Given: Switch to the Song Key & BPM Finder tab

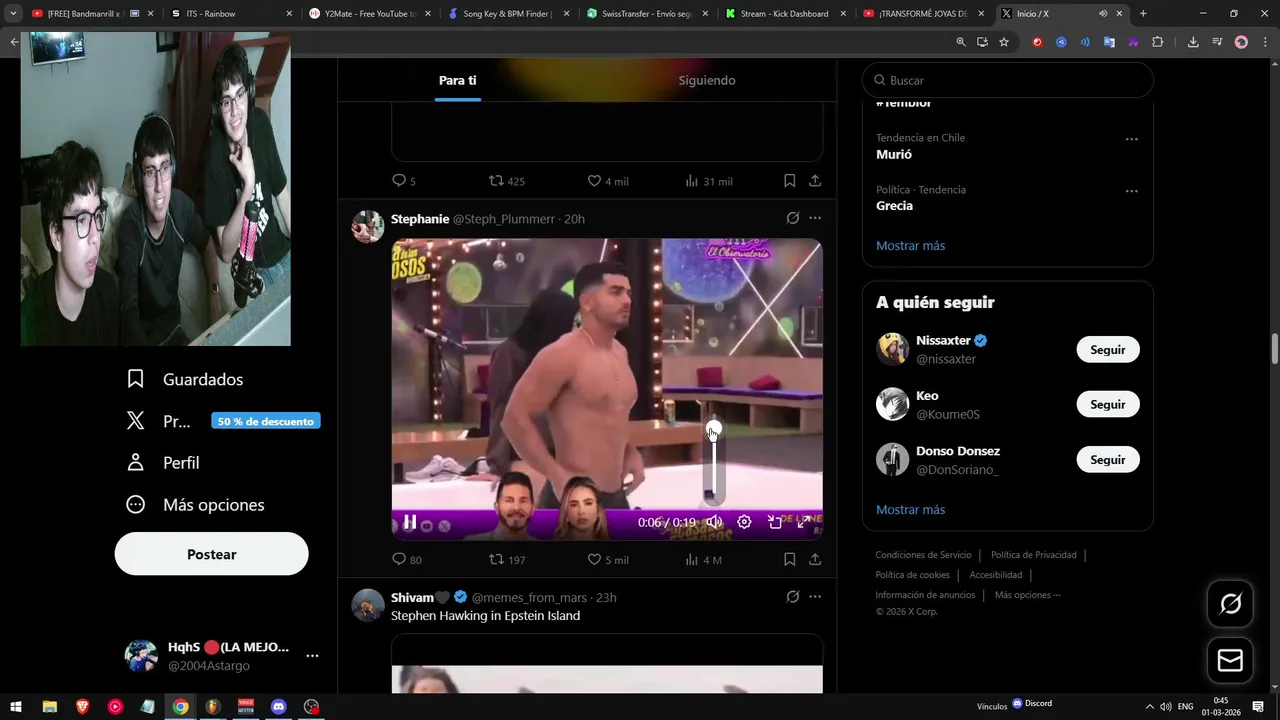Looking at the screenshot, I should point(506,14).
